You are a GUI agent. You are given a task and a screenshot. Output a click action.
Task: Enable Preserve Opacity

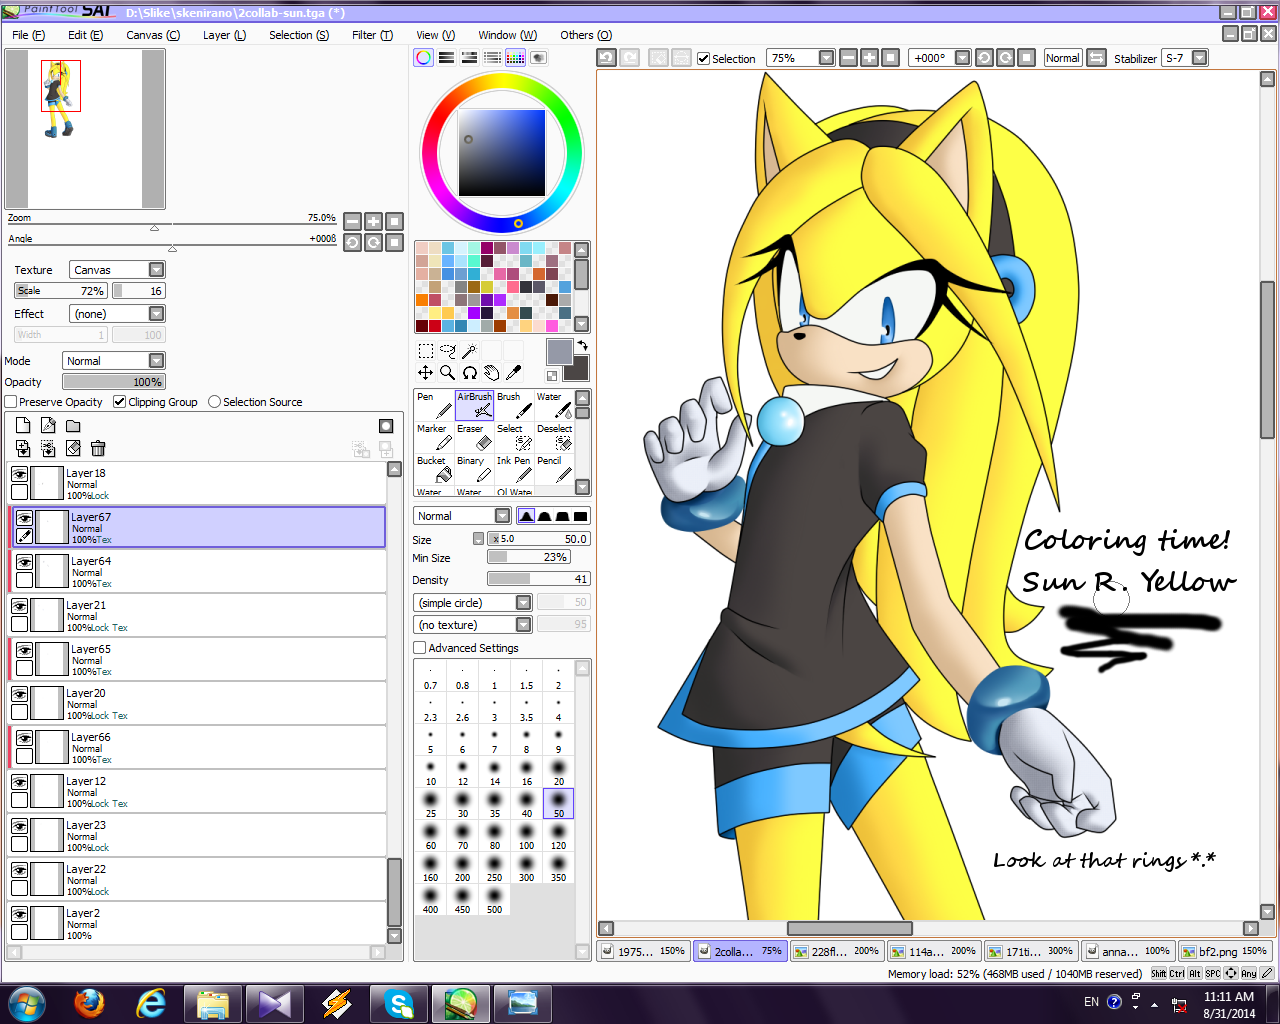pyautogui.click(x=11, y=402)
